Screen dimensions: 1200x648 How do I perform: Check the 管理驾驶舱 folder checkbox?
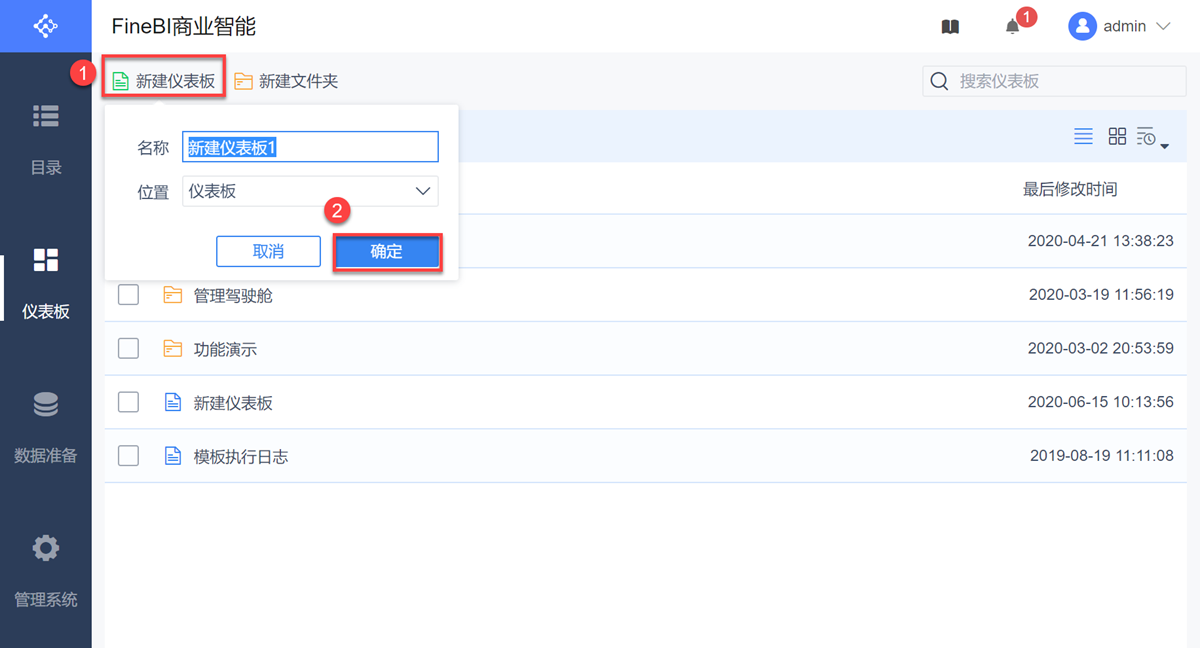pyautogui.click(x=128, y=295)
